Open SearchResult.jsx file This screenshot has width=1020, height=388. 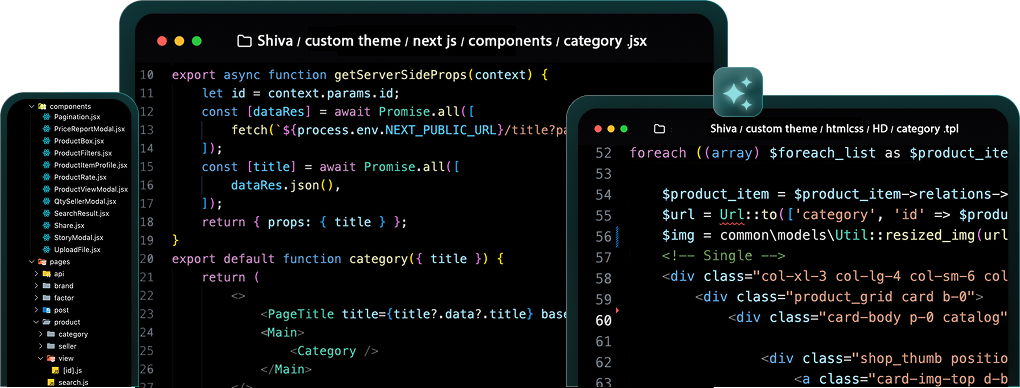[81, 214]
